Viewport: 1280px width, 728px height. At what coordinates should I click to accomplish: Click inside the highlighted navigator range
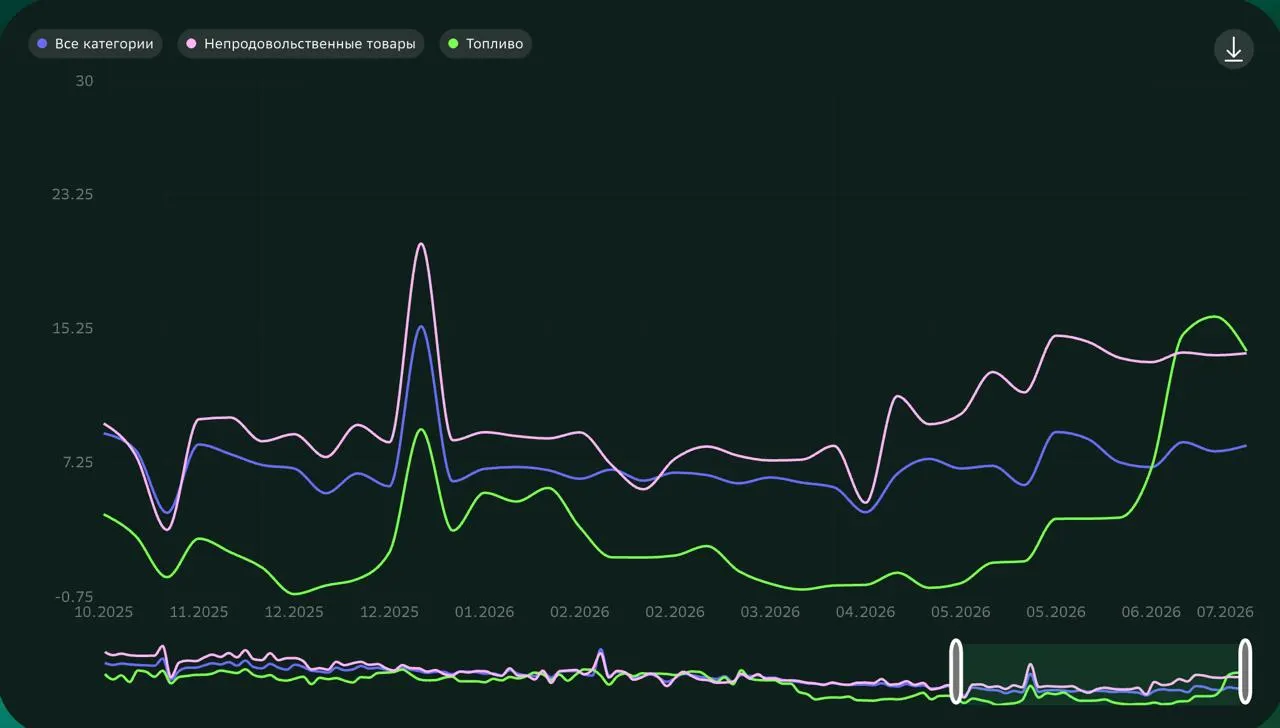pos(1100,674)
